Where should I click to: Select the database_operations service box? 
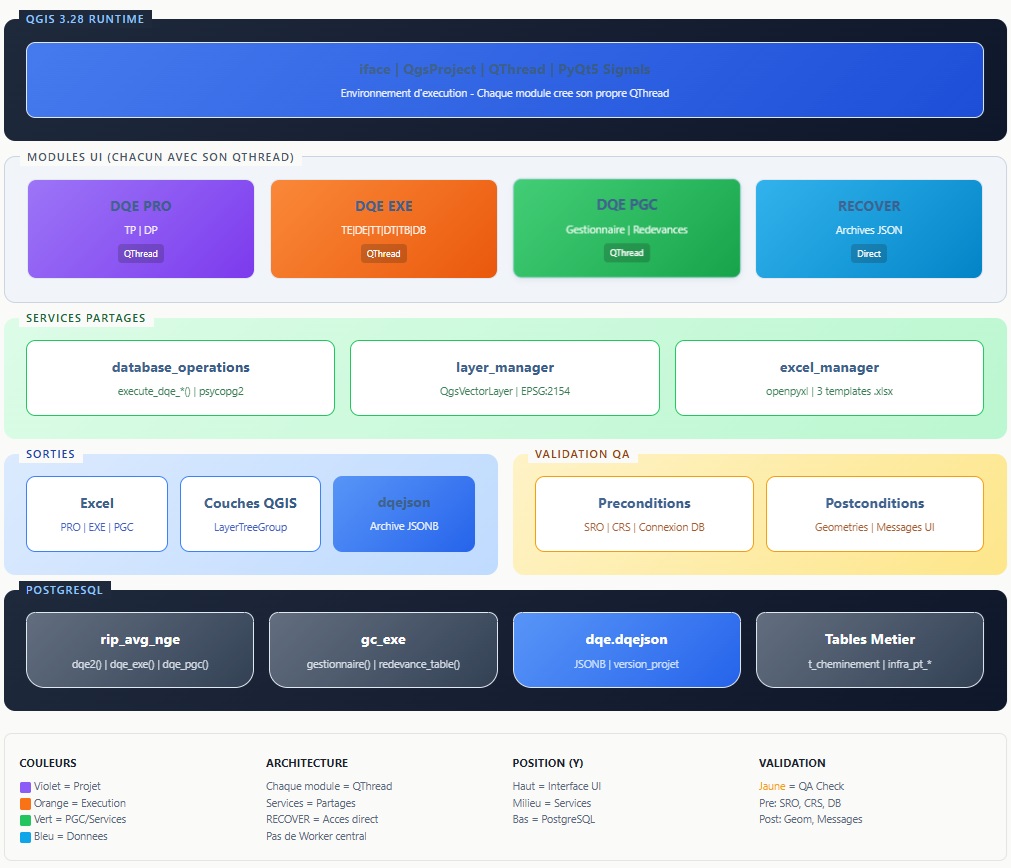tap(180, 377)
